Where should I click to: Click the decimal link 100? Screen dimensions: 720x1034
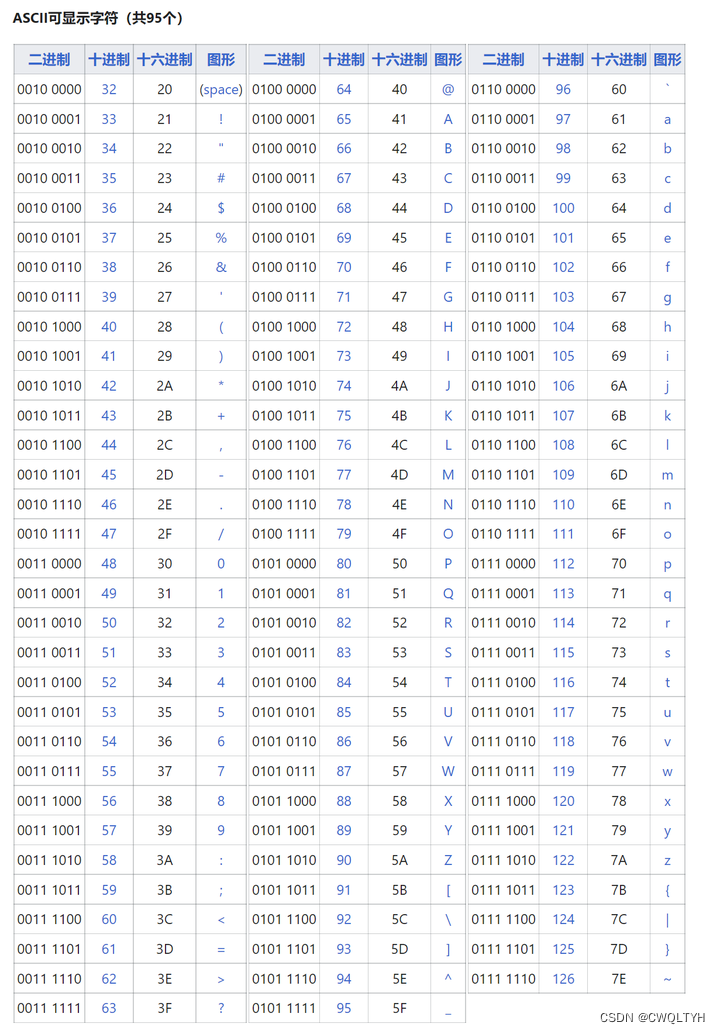563,208
